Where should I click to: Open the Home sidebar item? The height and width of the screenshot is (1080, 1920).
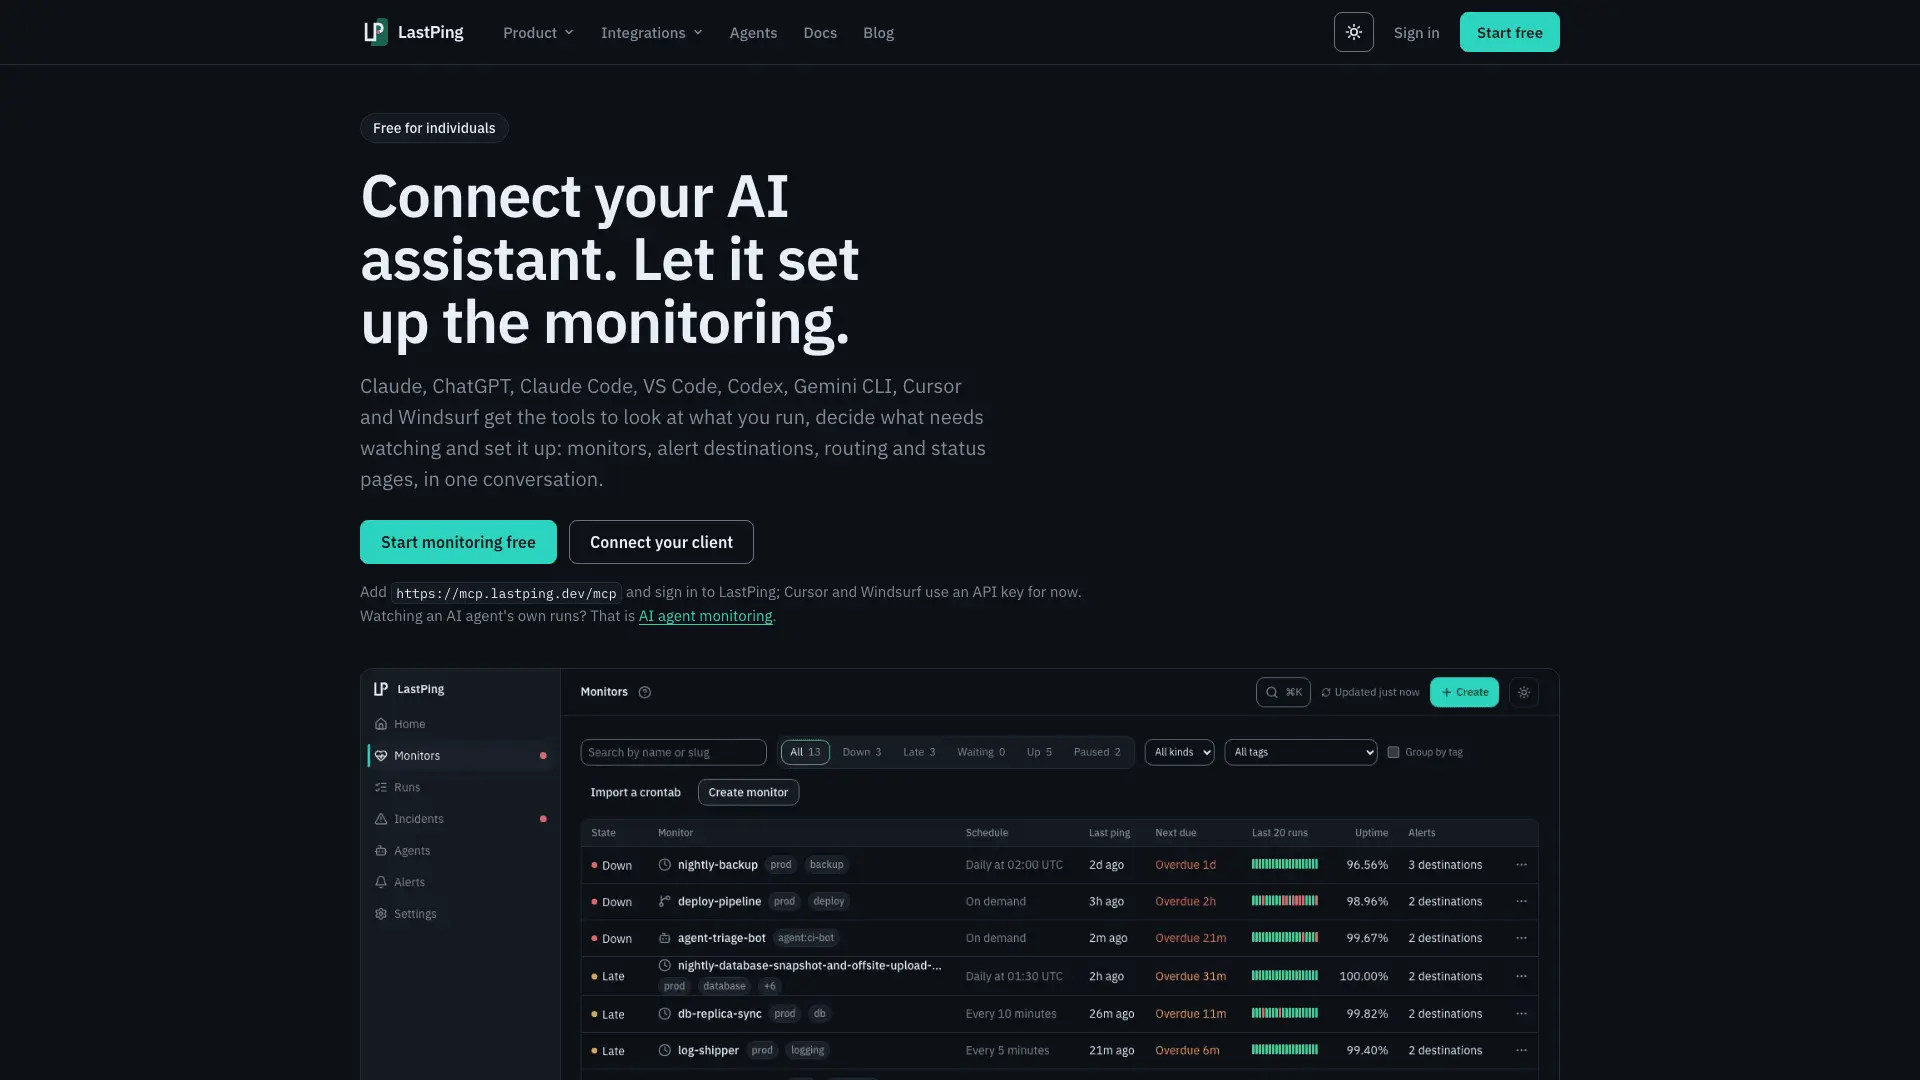460,724
